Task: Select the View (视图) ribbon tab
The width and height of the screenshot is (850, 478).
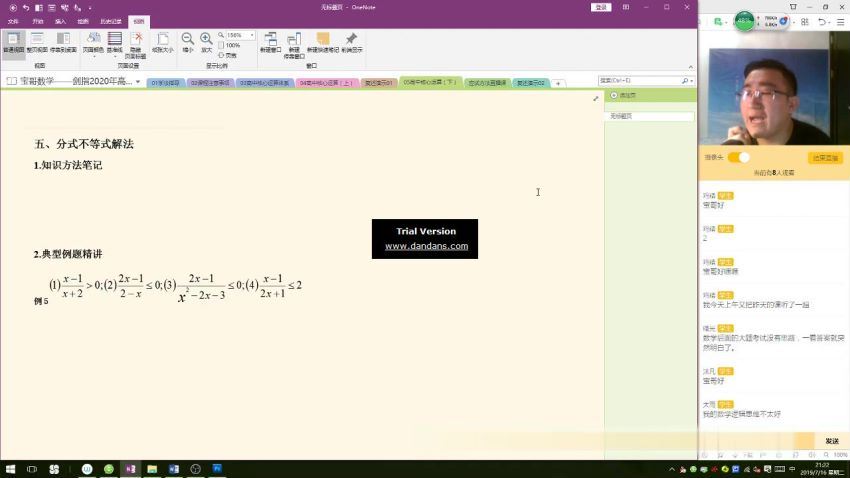Action: (139, 22)
